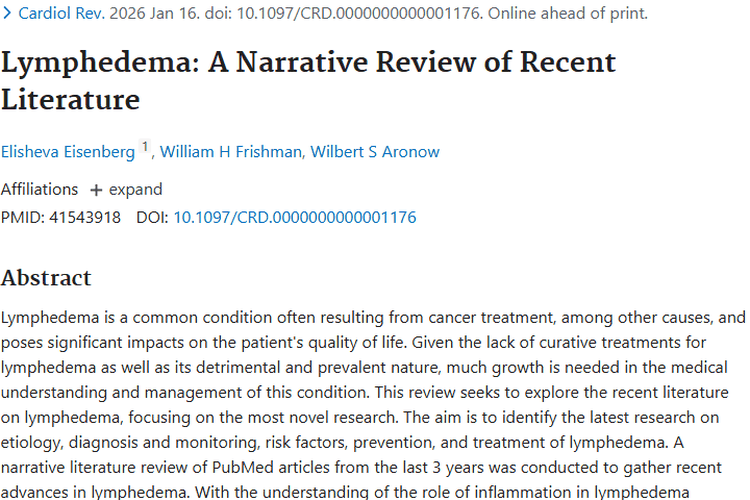Click the DOI label before the blue link
The width and height of the screenshot is (750, 500).
tap(151, 217)
